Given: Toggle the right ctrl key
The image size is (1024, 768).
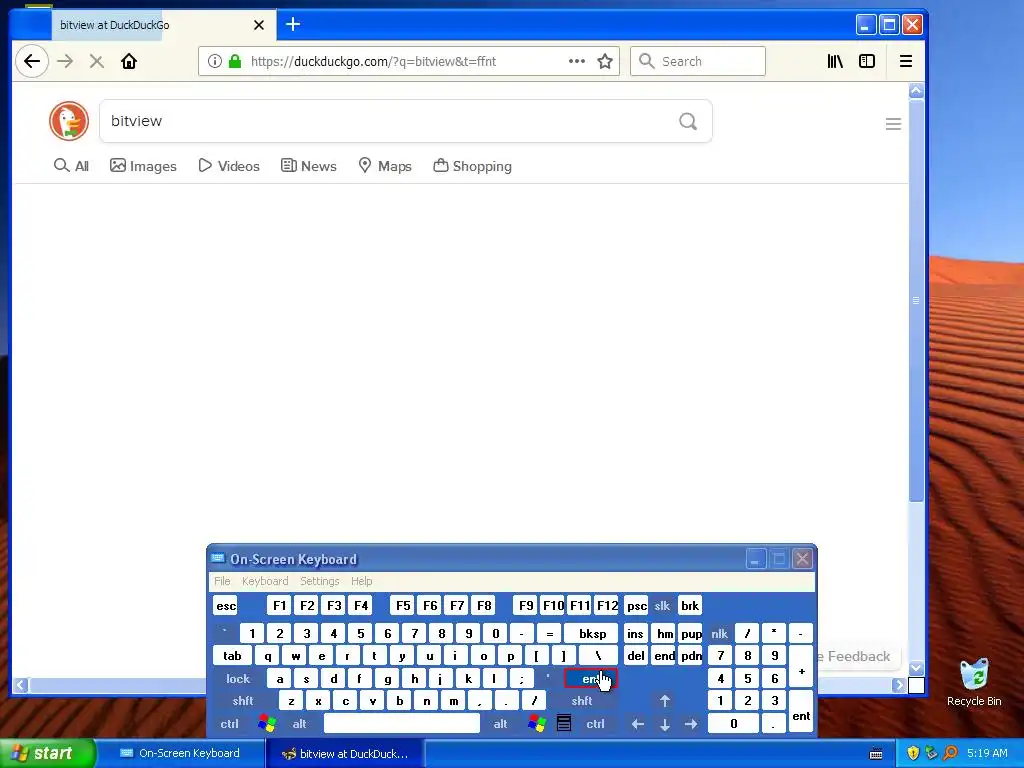Looking at the screenshot, I should (x=595, y=724).
